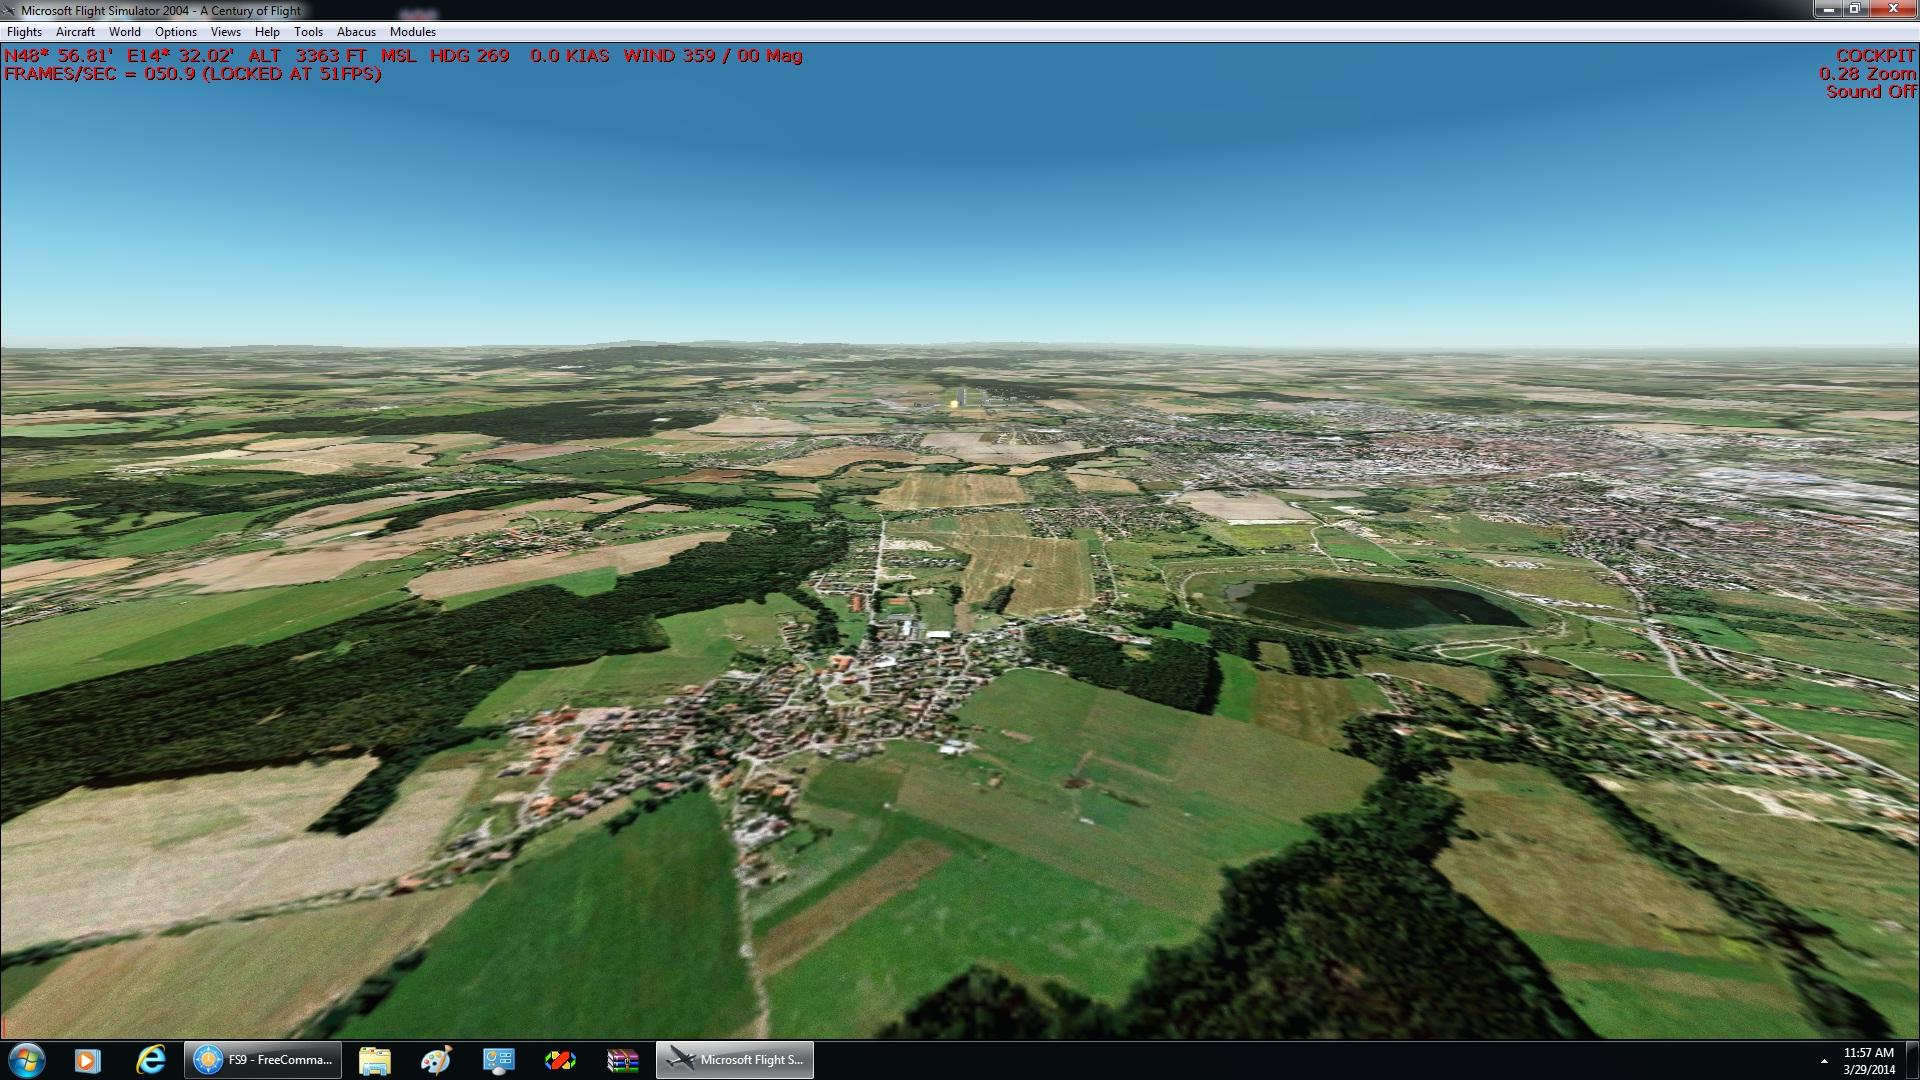
Task: Open Internet Explorer from taskbar
Action: 151,1060
